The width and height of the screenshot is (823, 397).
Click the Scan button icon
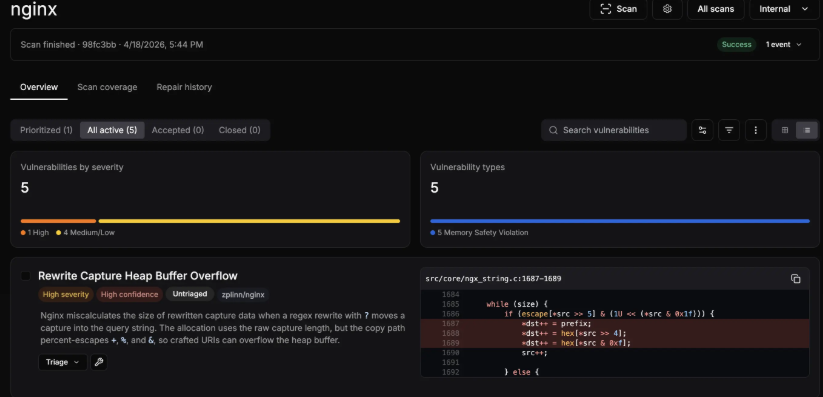[x=606, y=9]
